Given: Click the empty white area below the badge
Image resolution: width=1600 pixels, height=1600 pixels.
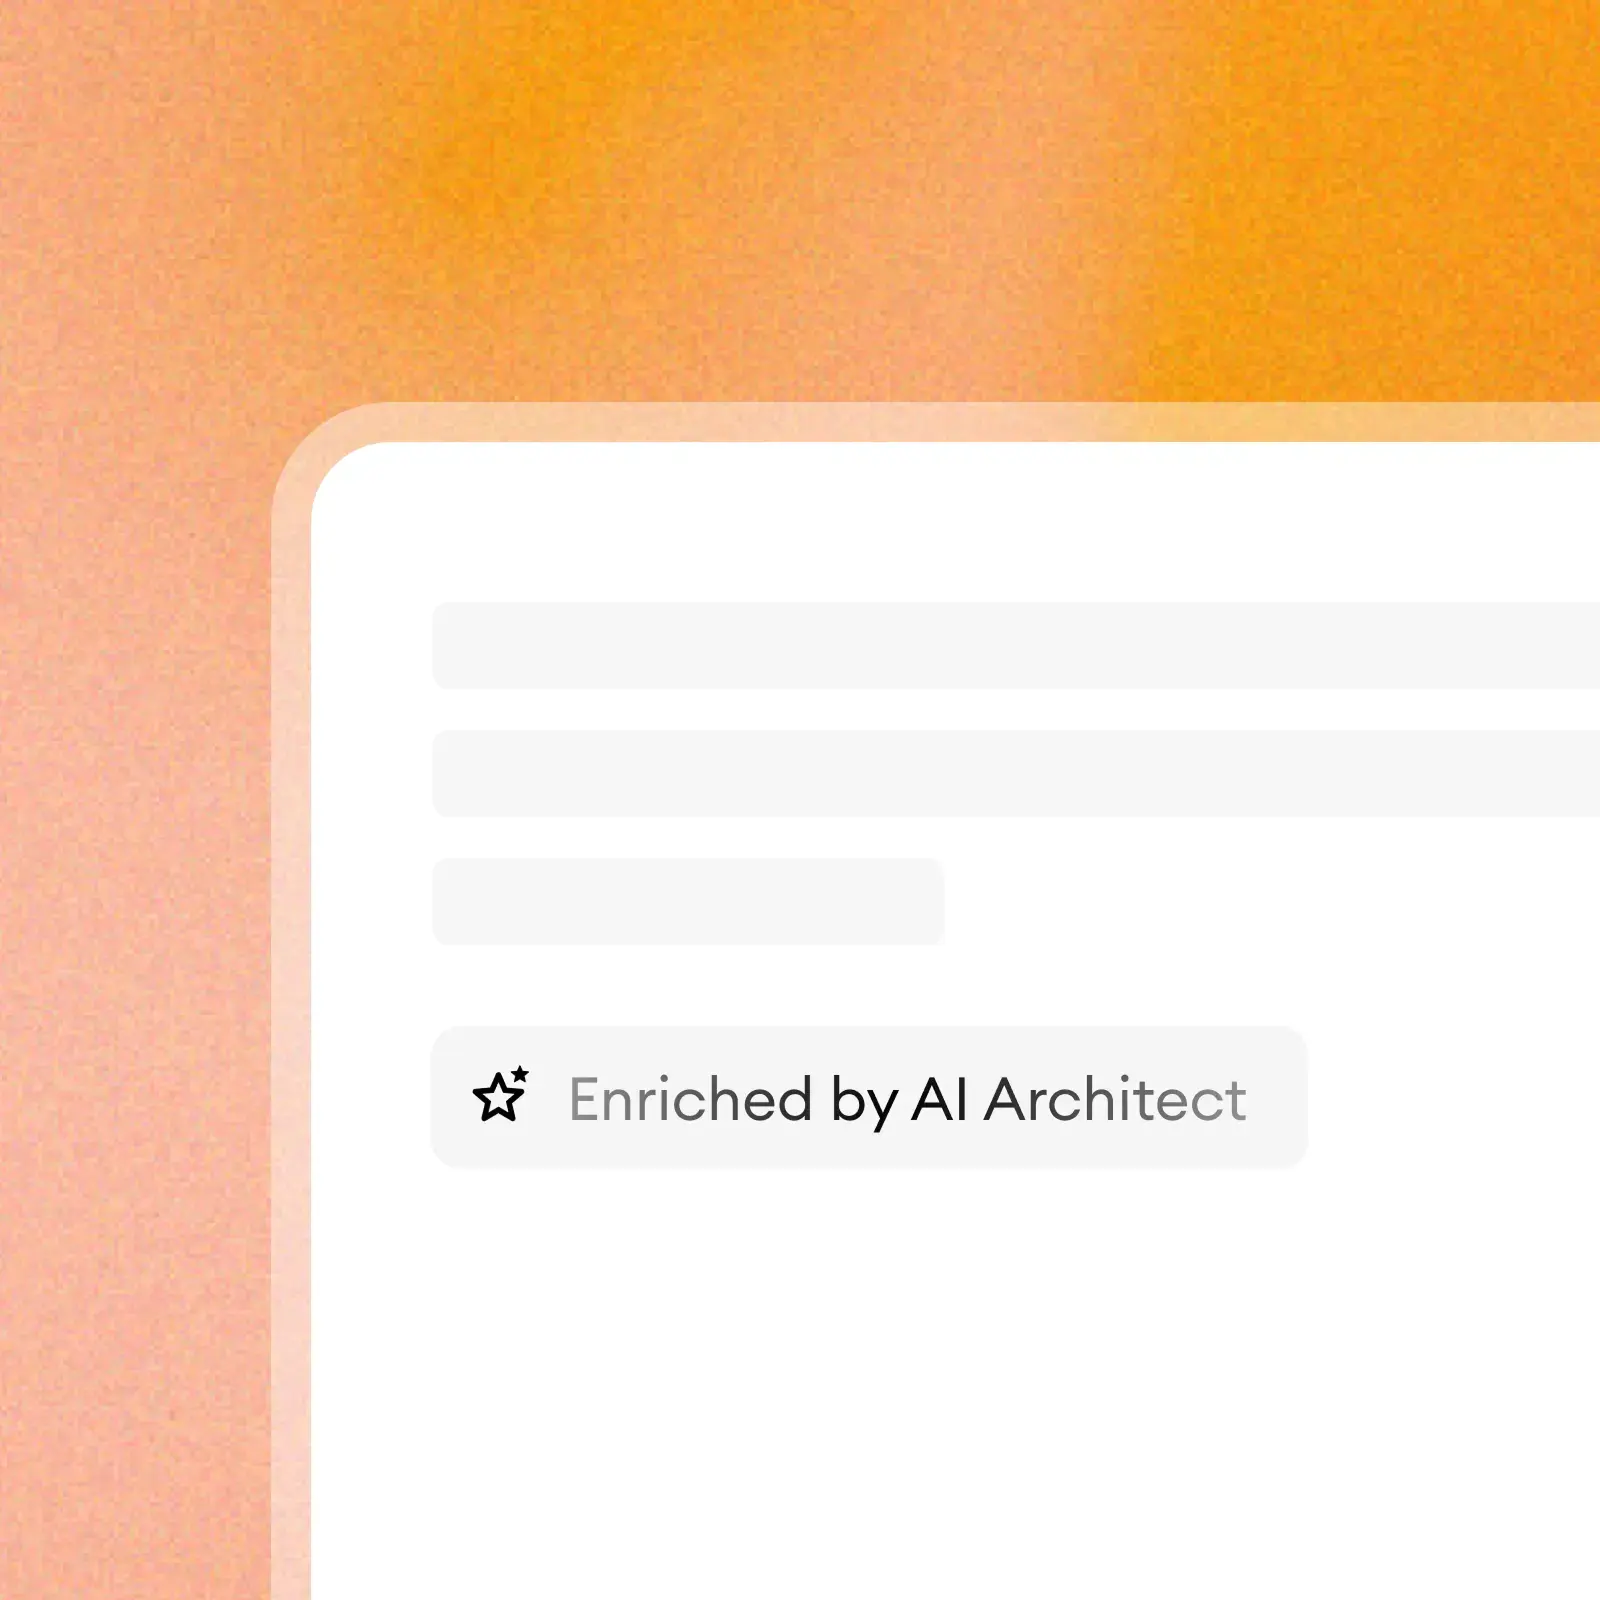Looking at the screenshot, I should tap(950, 1390).
